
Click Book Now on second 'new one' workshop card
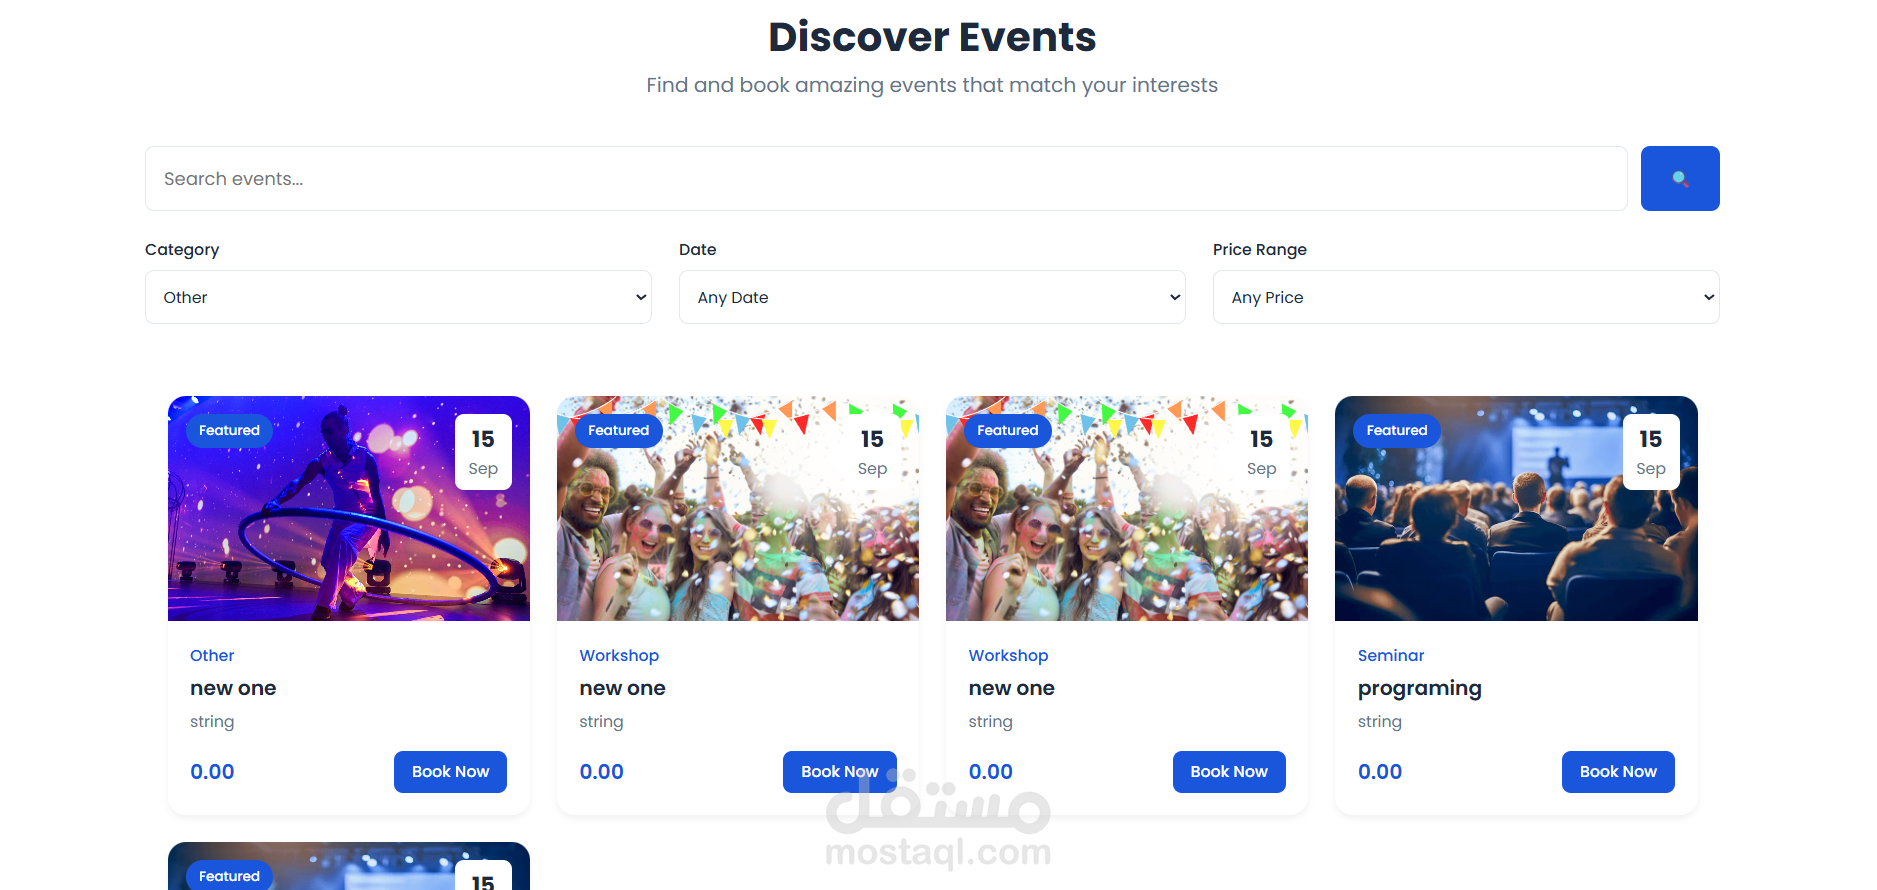[x=840, y=771]
